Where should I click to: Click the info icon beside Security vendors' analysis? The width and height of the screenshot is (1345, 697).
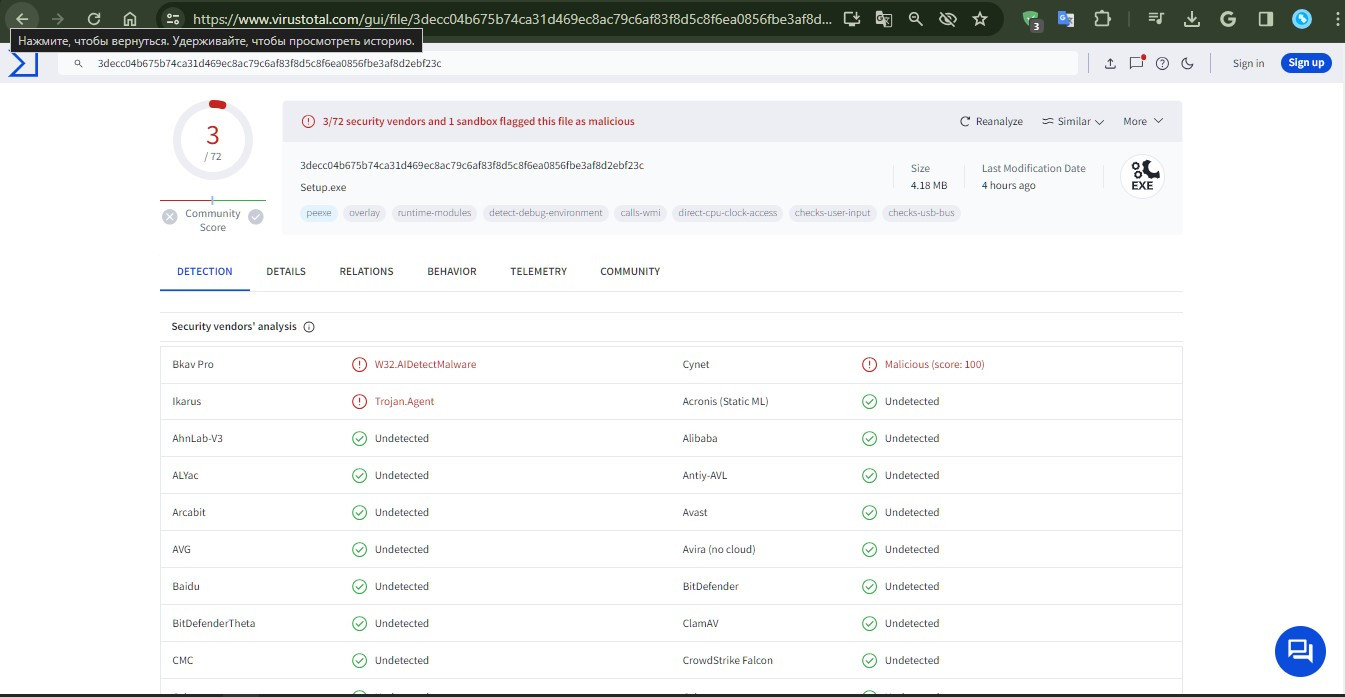tap(309, 327)
